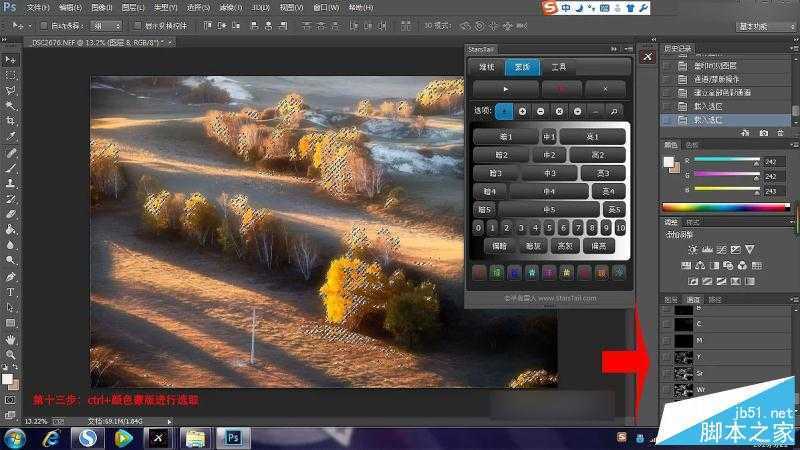This screenshot has width=800, height=450.
Task: Select the Eyedropper tool
Action: (10, 136)
